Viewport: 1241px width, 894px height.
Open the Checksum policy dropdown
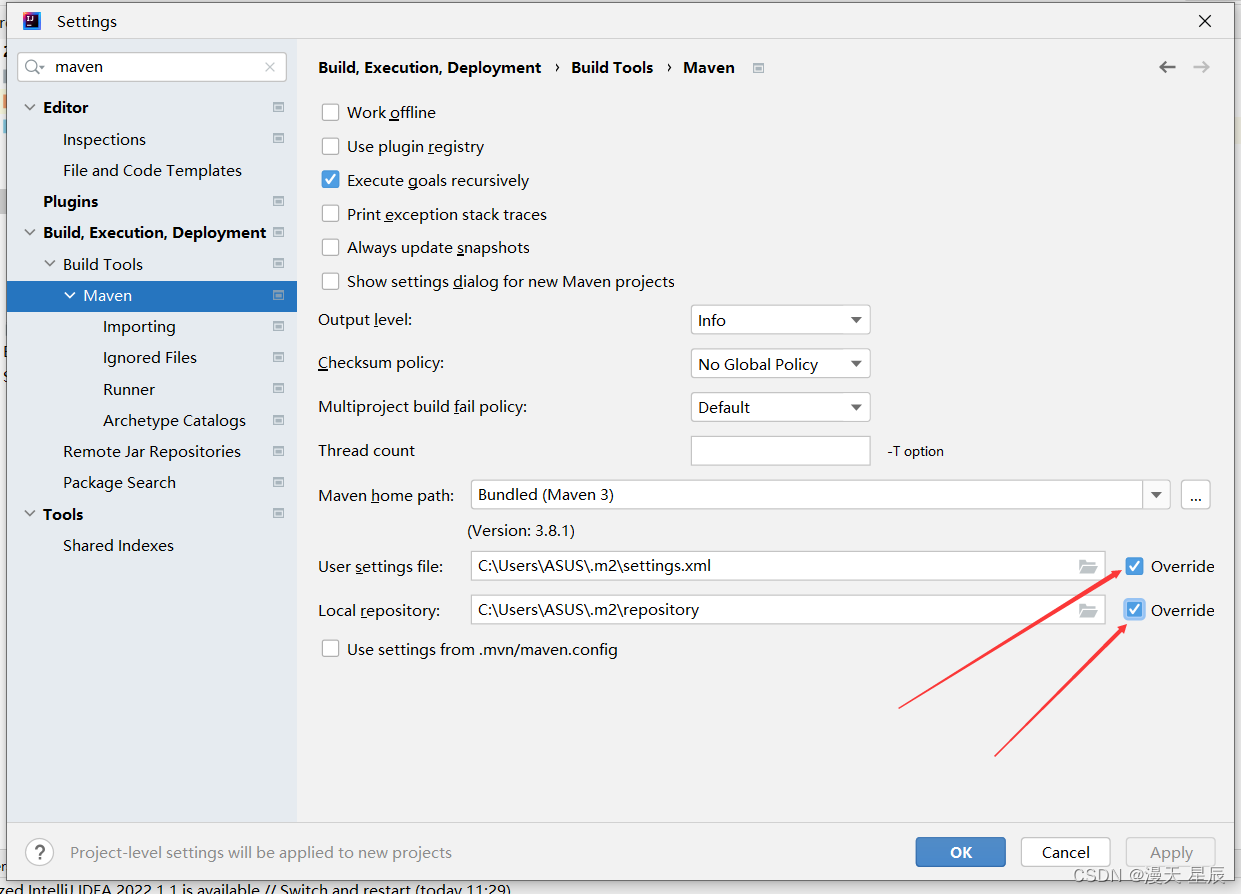(x=780, y=364)
